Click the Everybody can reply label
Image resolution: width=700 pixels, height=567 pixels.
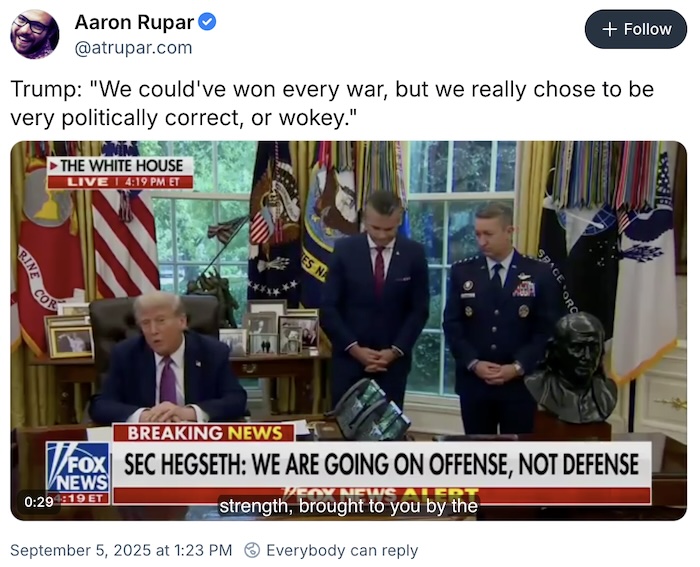pos(342,550)
